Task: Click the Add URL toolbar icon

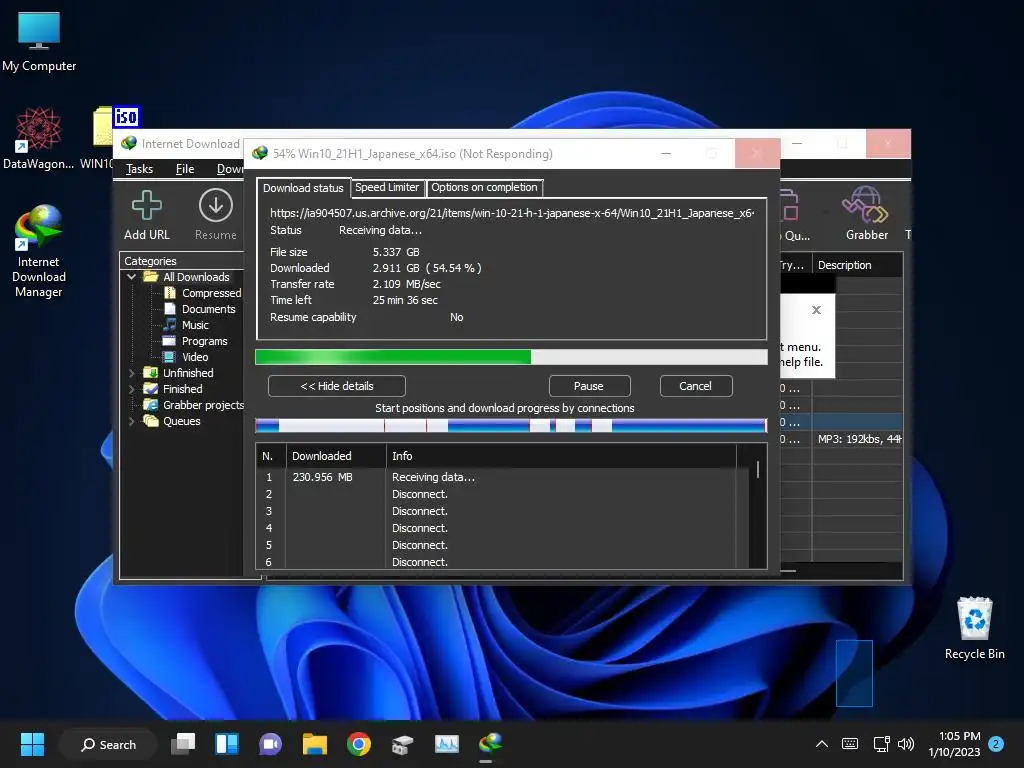Action: click(x=147, y=216)
